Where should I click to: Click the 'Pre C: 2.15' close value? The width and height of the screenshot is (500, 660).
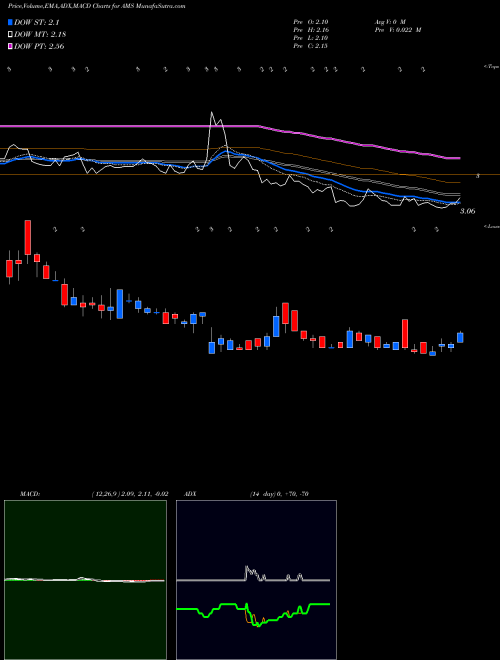pyautogui.click(x=311, y=46)
